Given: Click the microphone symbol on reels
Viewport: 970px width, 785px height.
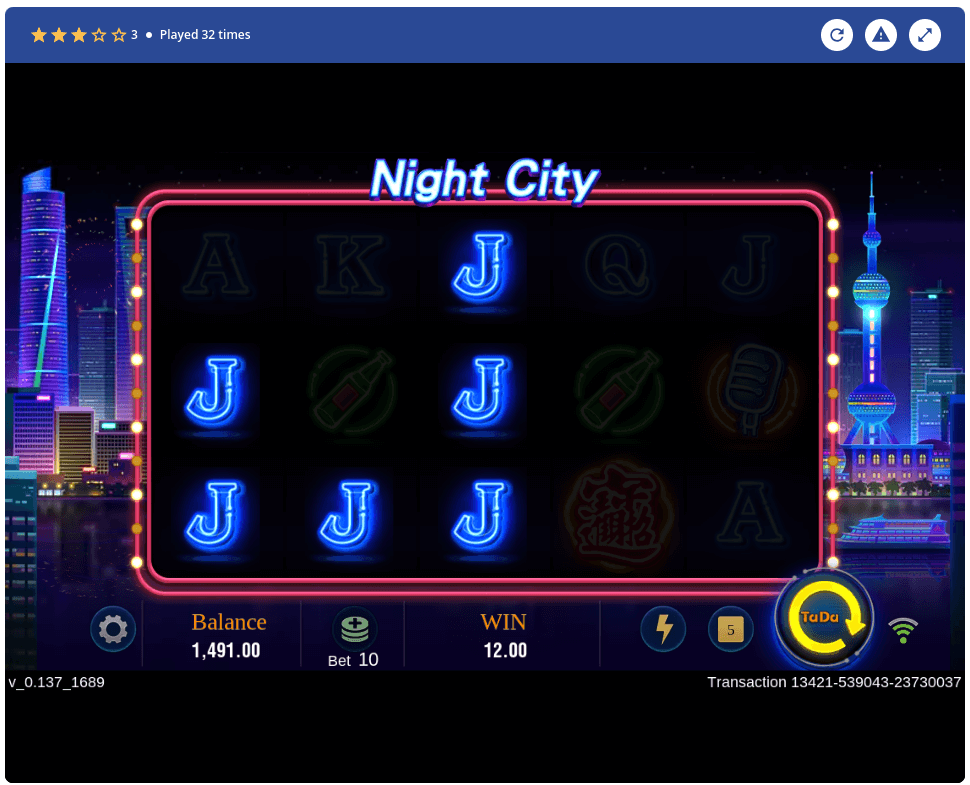Looking at the screenshot, I should tap(750, 389).
